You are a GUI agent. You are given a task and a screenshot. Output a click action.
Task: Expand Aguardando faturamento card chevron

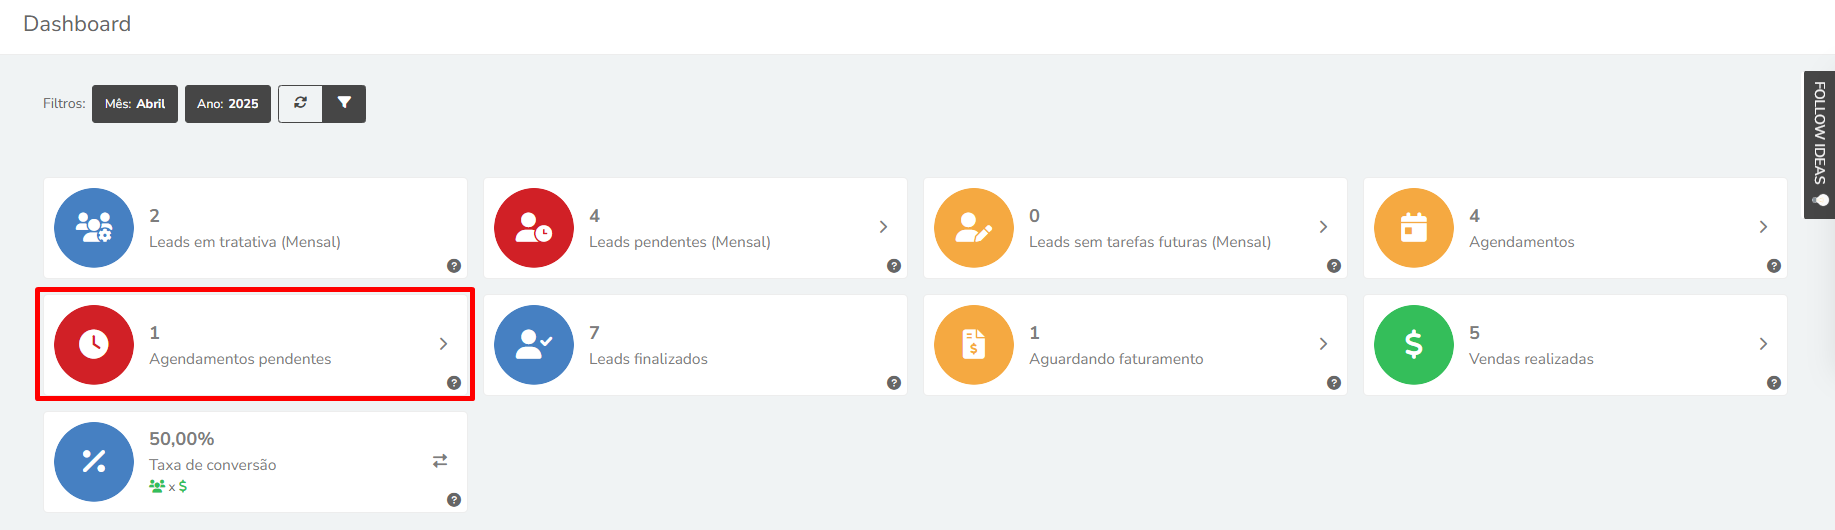coord(1323,344)
